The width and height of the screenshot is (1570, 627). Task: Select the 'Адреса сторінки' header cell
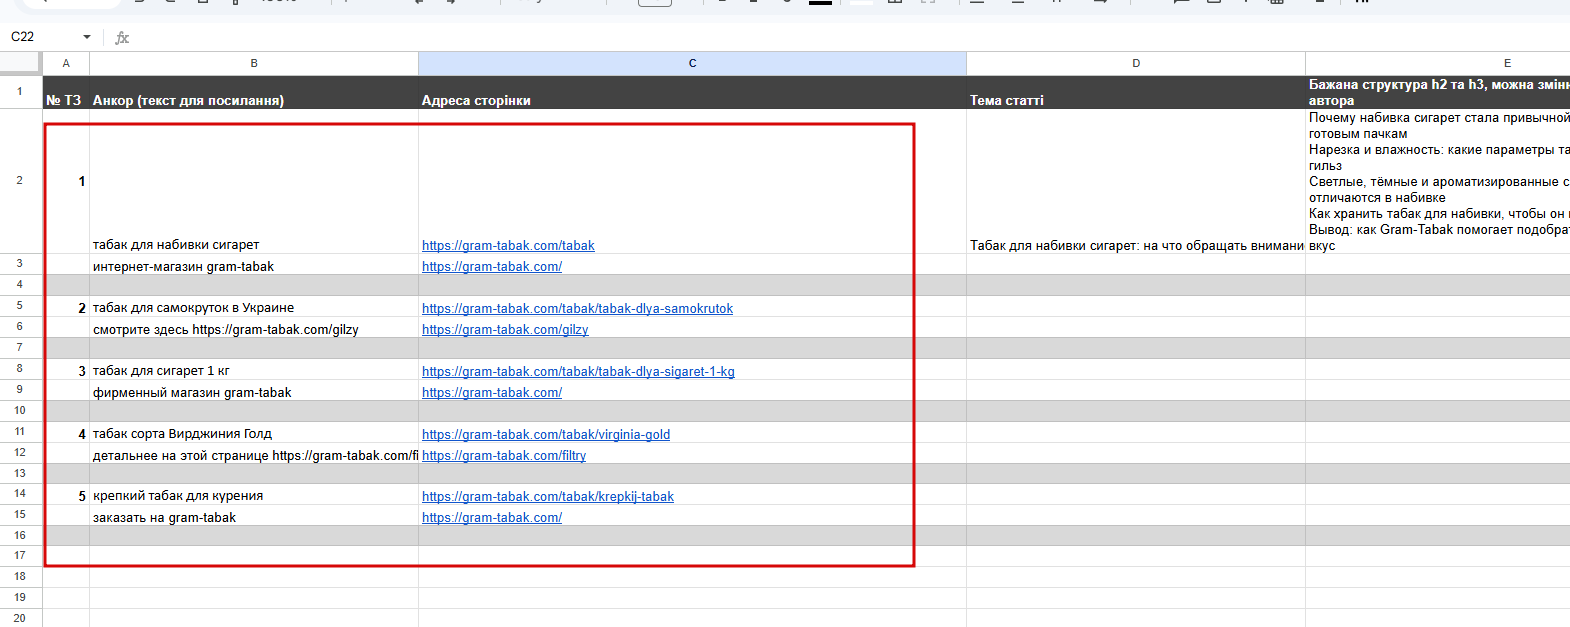point(692,92)
